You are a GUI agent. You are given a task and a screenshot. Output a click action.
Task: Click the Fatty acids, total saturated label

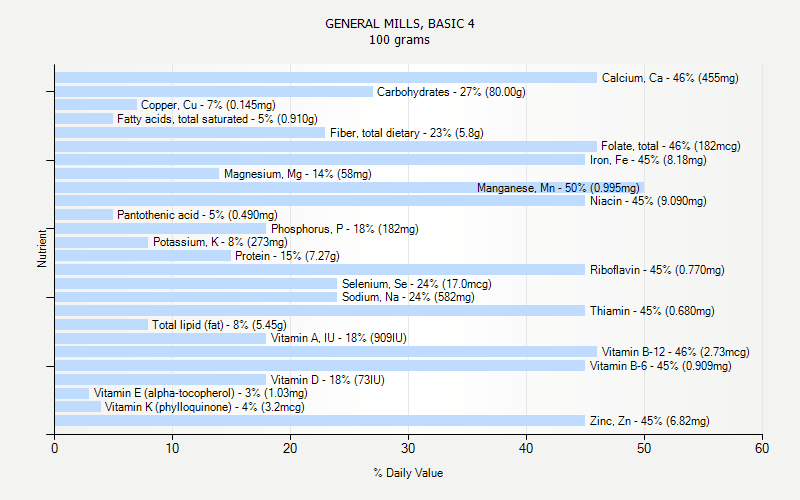click(217, 119)
